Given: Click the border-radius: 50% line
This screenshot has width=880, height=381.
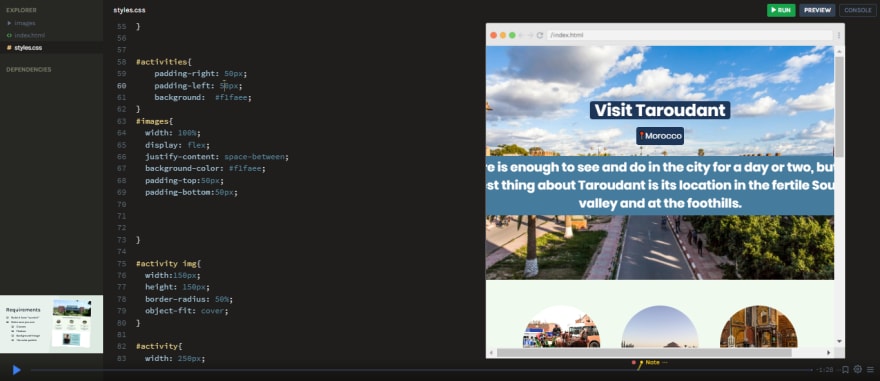Looking at the screenshot, I should (x=189, y=299).
